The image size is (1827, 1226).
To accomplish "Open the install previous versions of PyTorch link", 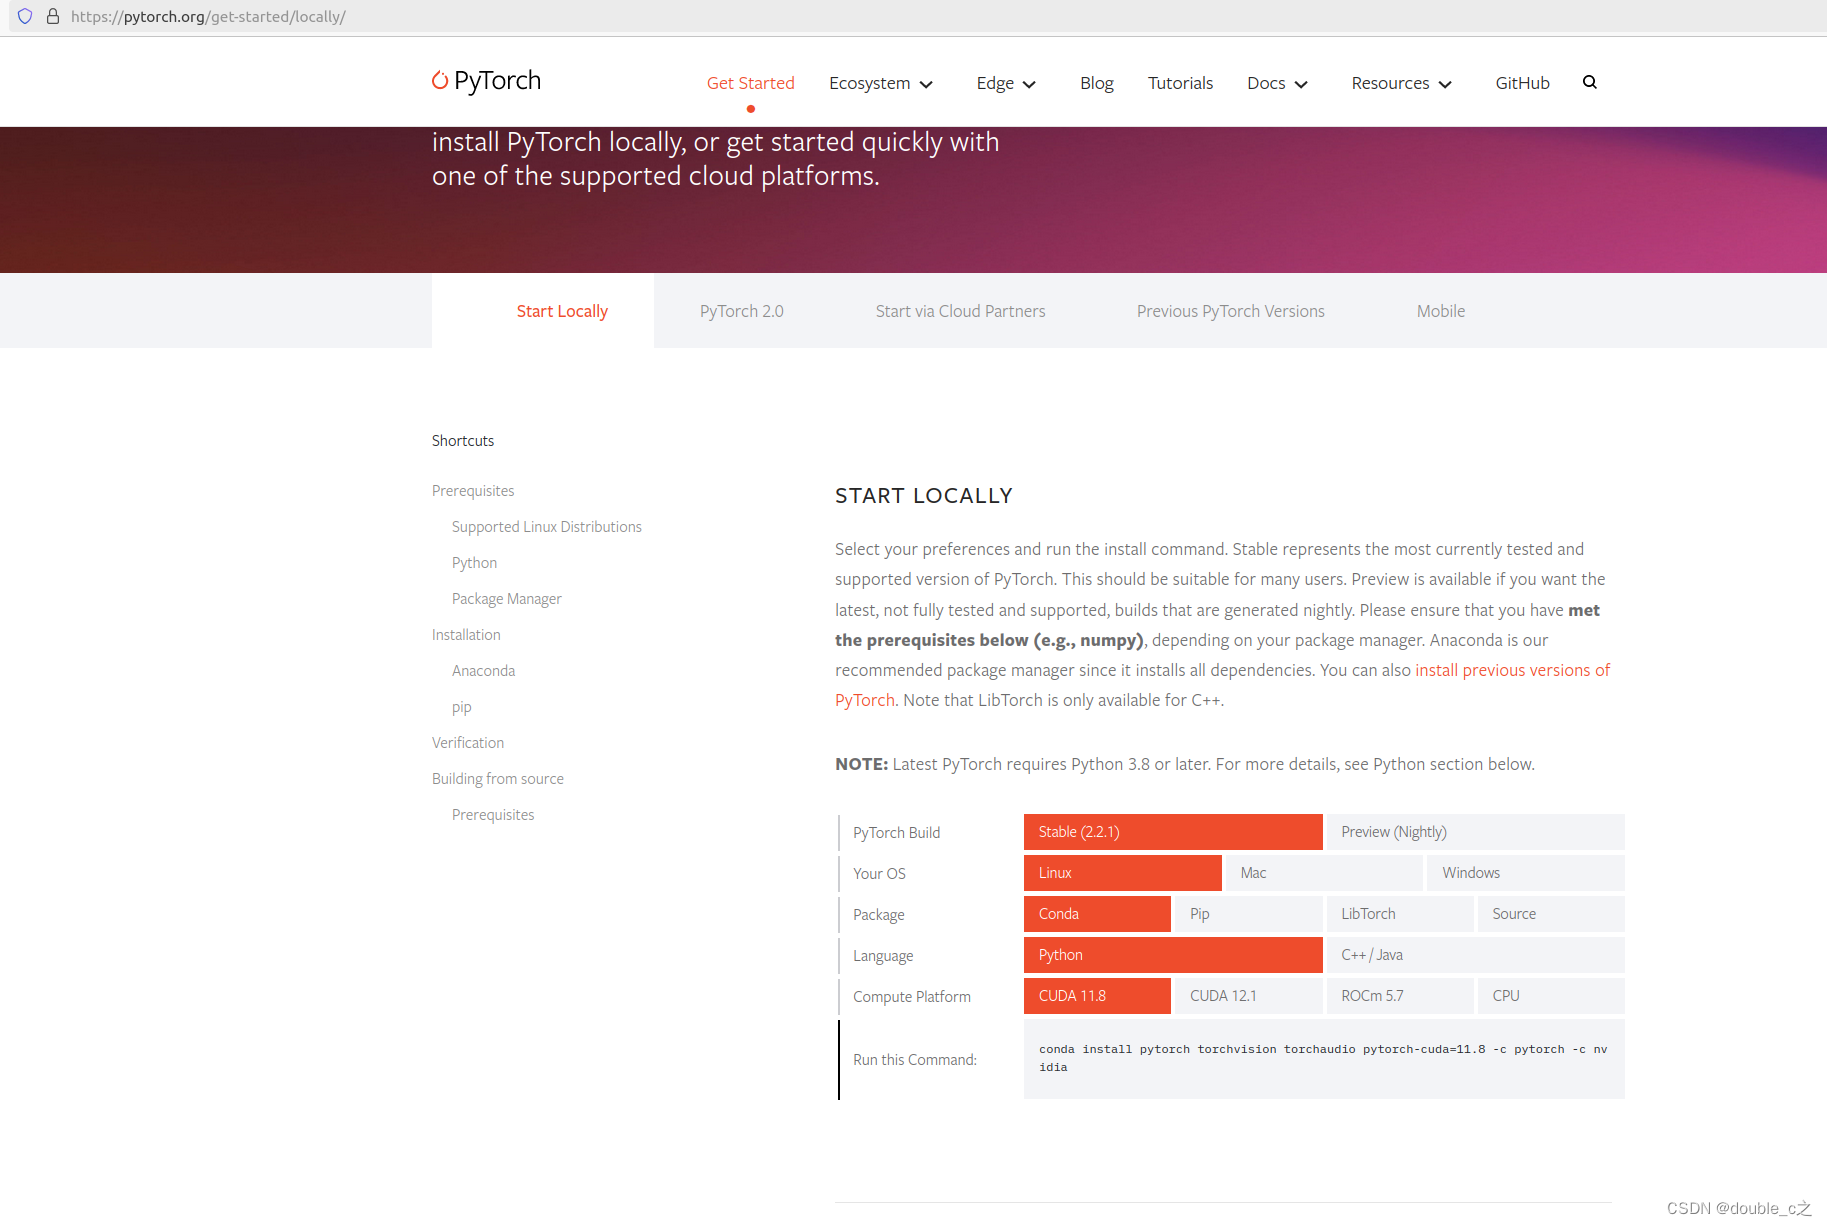I will (1512, 670).
